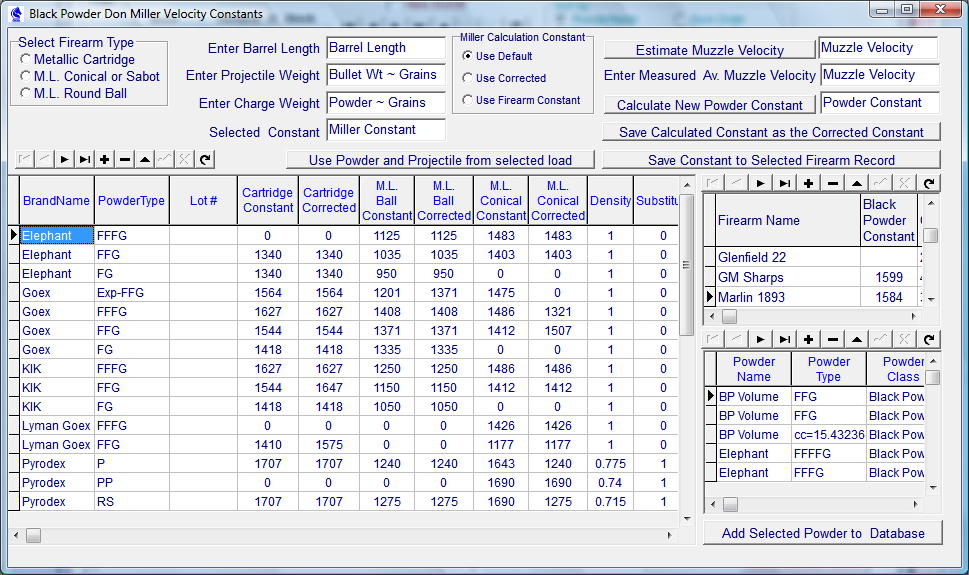Select the GM Sharps firearm row
This screenshot has width=969, height=575.
(x=751, y=277)
